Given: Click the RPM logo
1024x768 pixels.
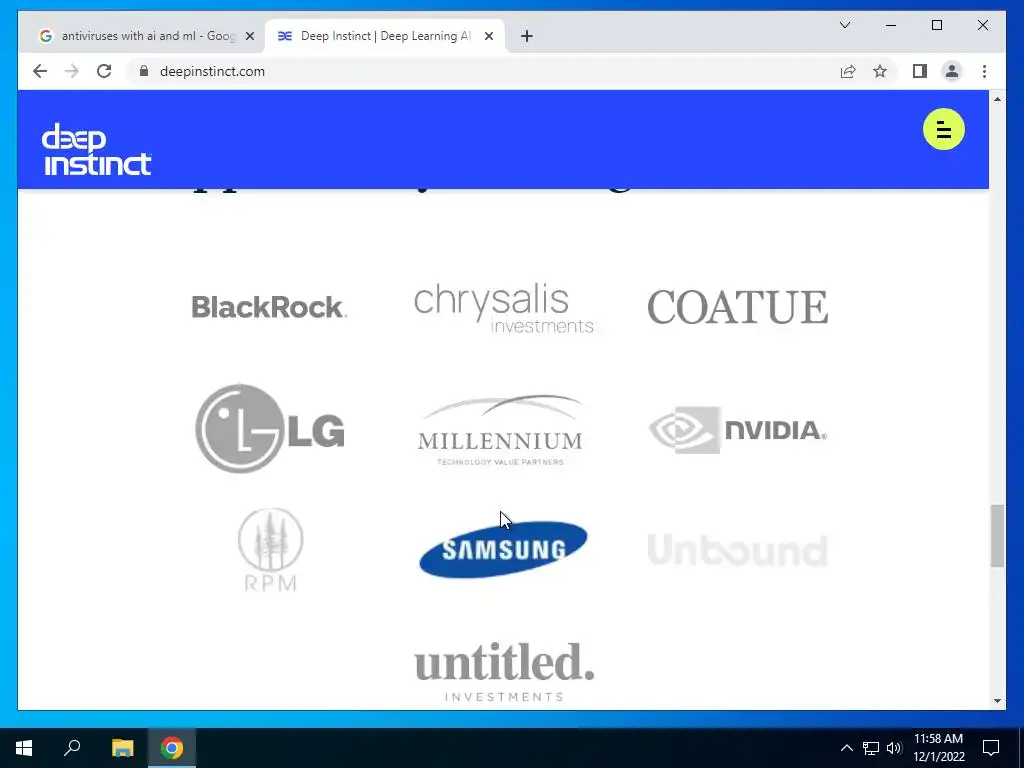Looking at the screenshot, I should pyautogui.click(x=270, y=550).
